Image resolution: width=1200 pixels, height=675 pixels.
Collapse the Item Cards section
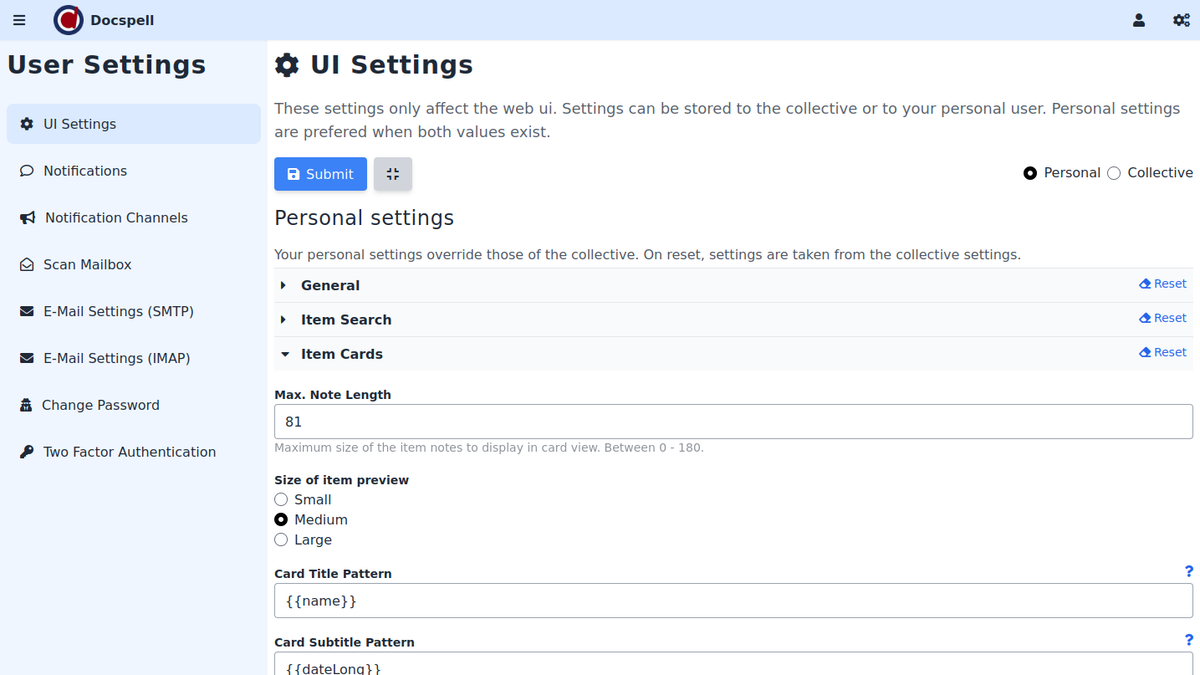pos(341,354)
